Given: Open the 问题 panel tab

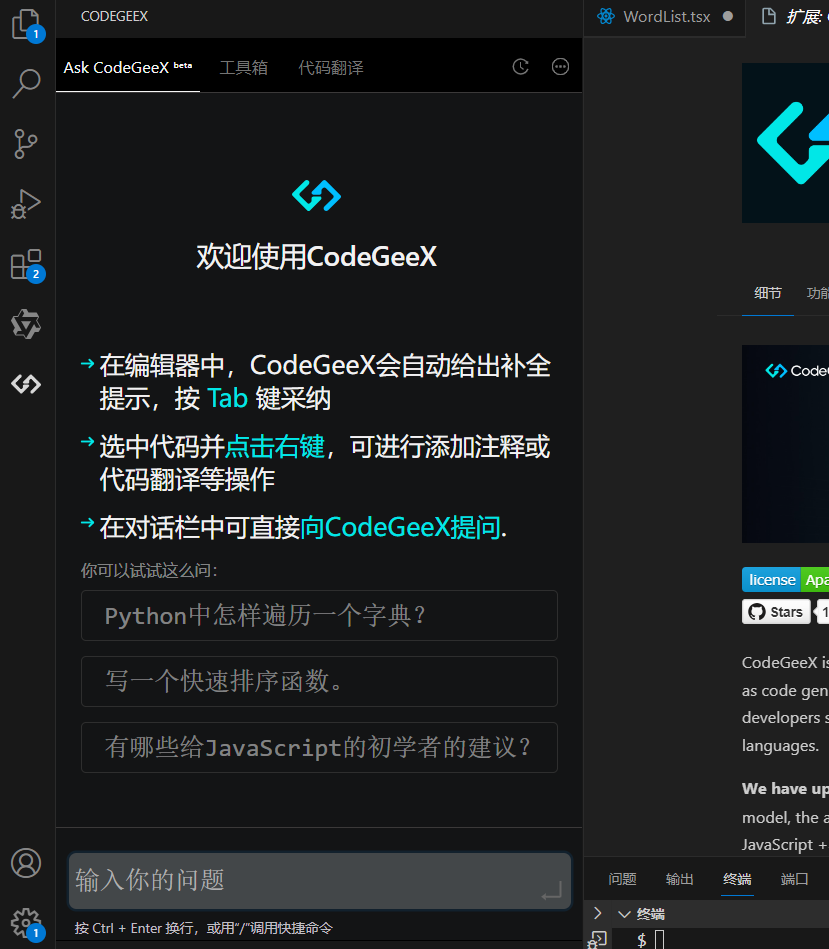Looking at the screenshot, I should (x=623, y=879).
